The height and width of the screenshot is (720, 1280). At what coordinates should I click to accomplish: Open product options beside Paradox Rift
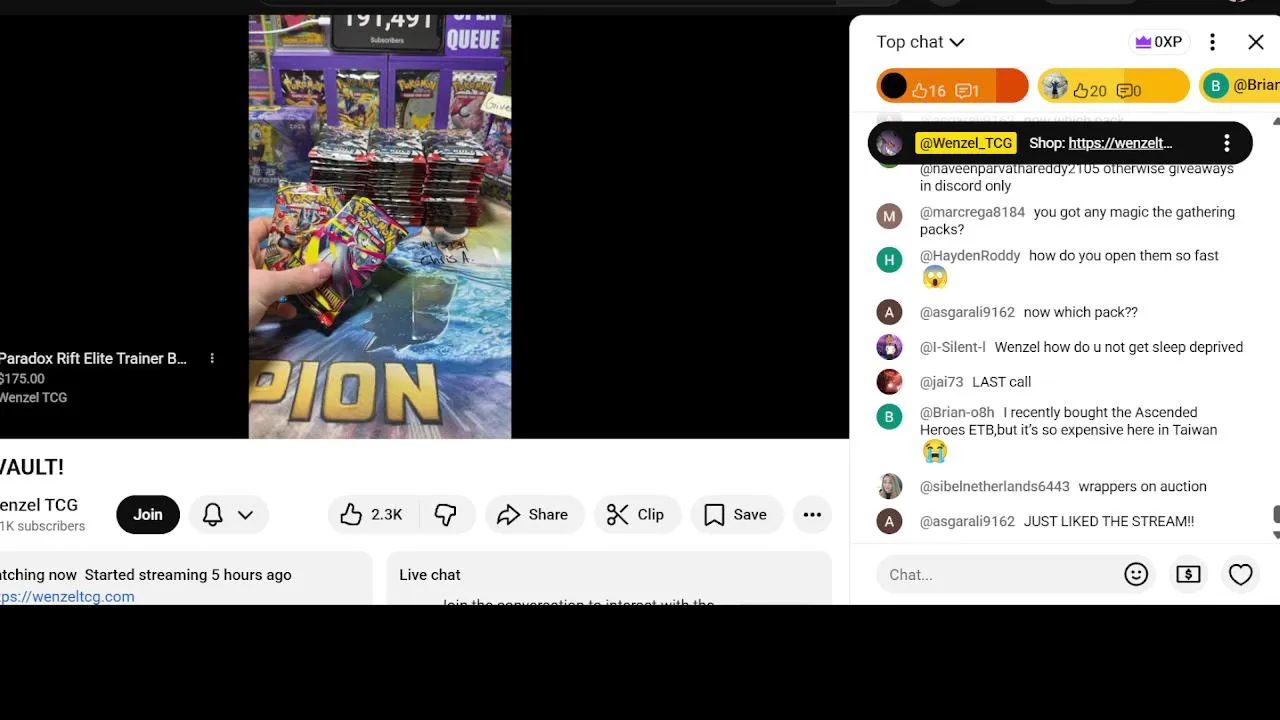click(x=212, y=358)
